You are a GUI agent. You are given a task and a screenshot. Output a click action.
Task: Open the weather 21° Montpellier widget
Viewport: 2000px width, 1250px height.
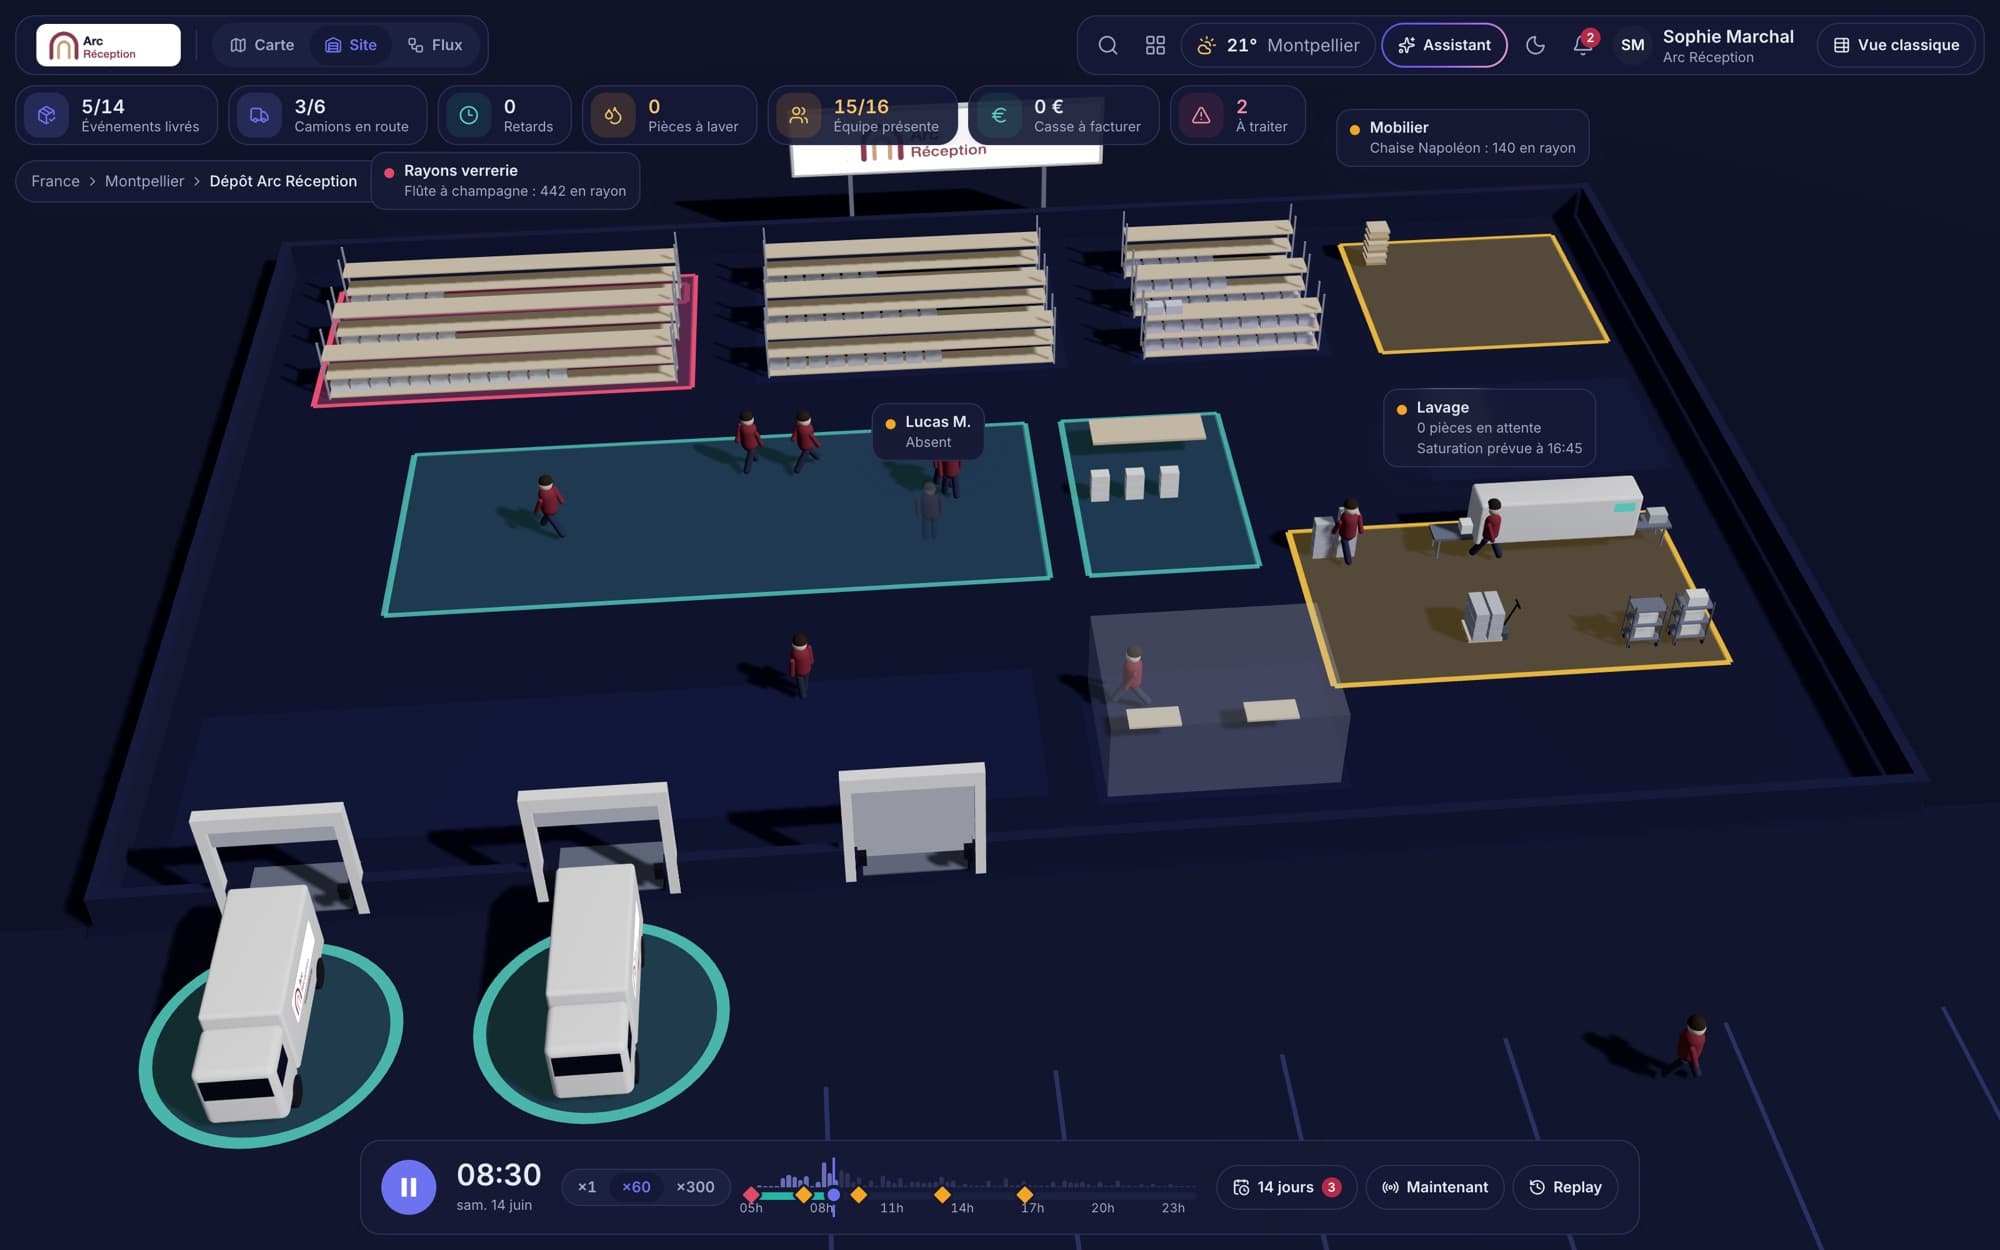1278,45
